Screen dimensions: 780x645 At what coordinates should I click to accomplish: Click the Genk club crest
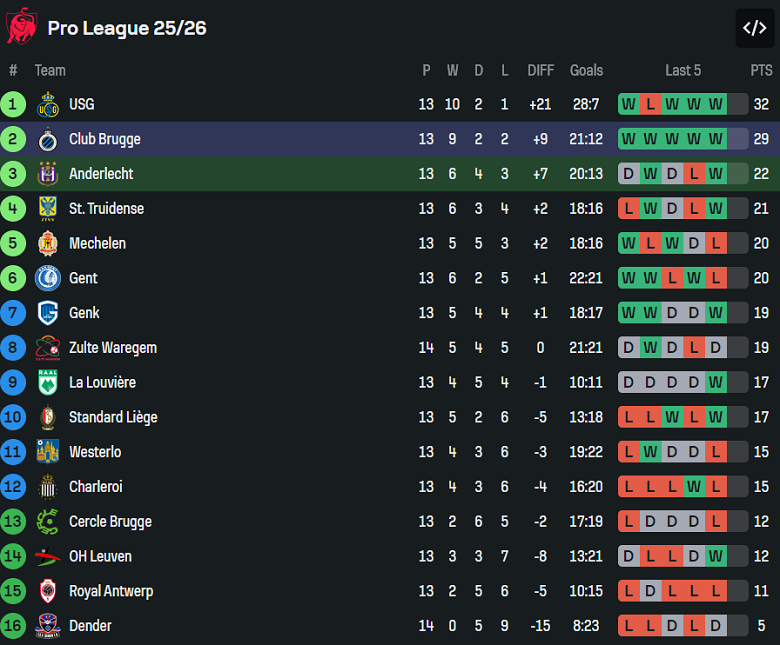point(48,313)
